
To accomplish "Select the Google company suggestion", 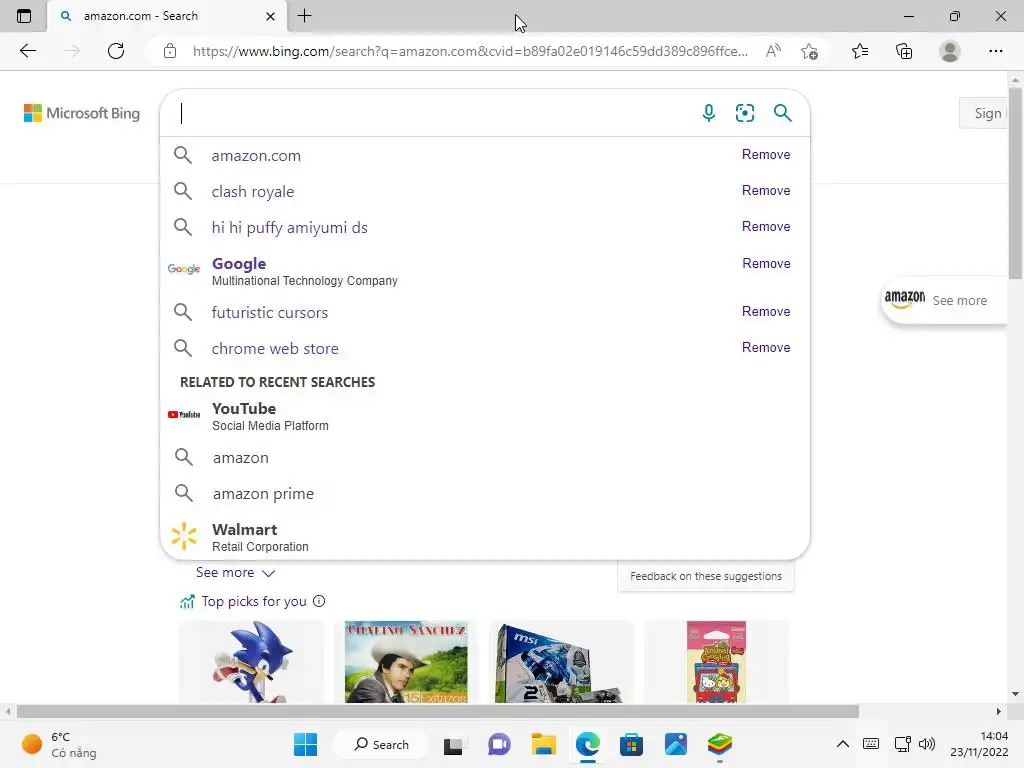I will pyautogui.click(x=304, y=271).
